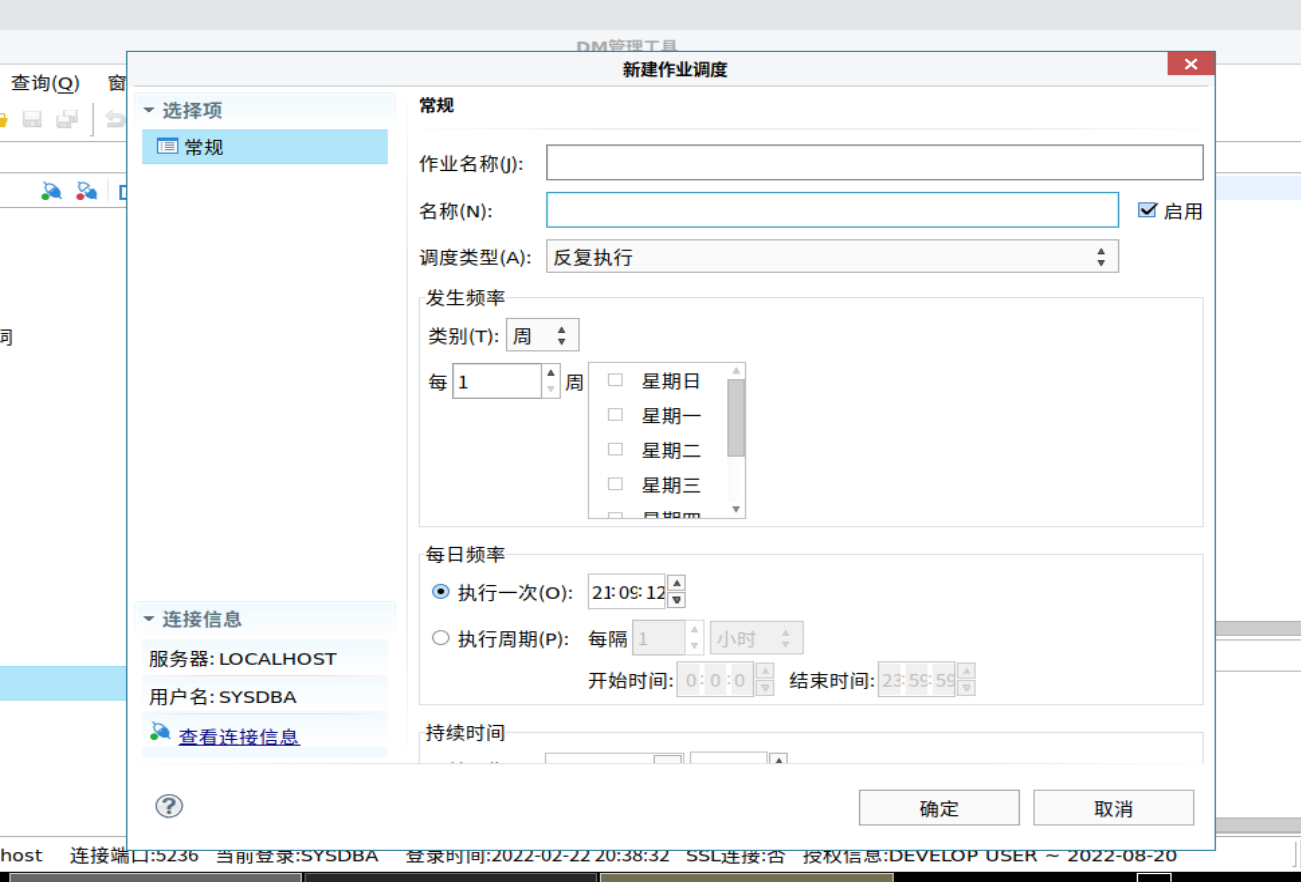Click the weekday list scrollbar thumb
The width and height of the screenshot is (1301, 882).
pyautogui.click(x=736, y=418)
